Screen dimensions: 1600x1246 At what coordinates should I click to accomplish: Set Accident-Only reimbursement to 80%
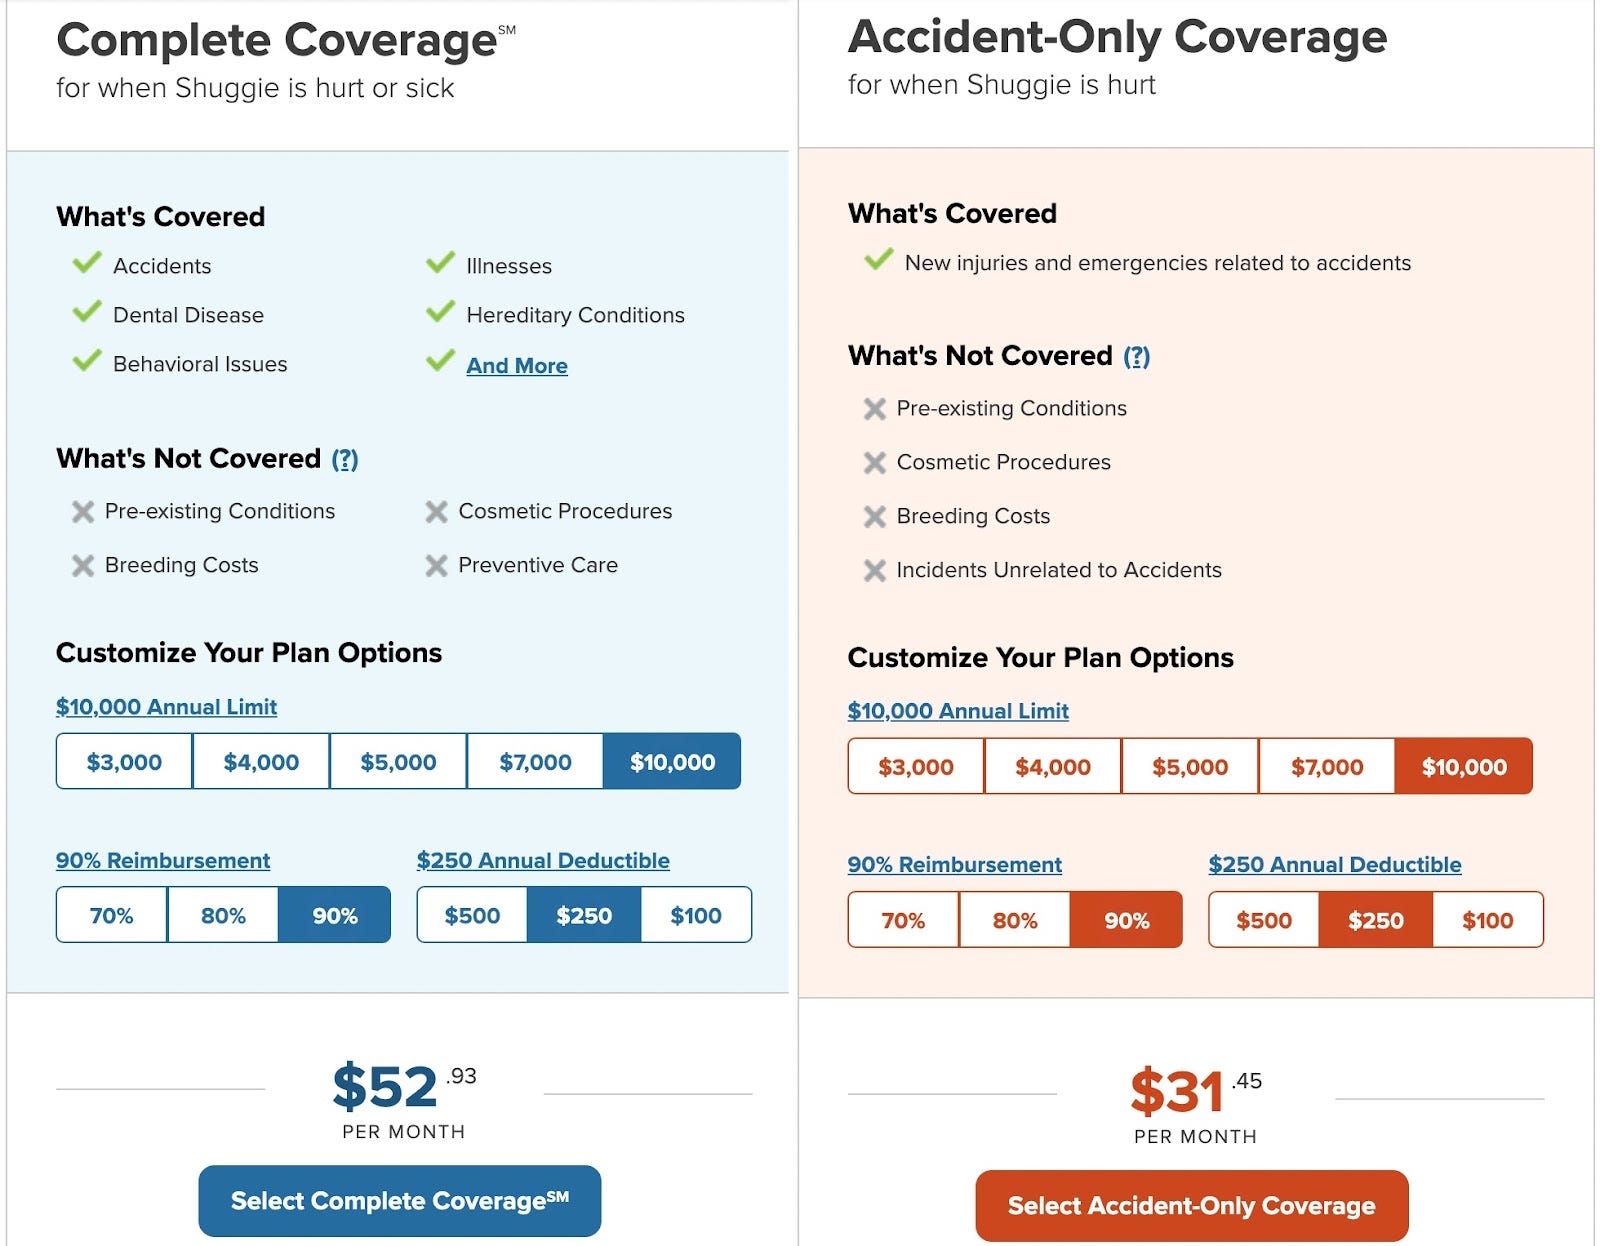click(x=1014, y=920)
